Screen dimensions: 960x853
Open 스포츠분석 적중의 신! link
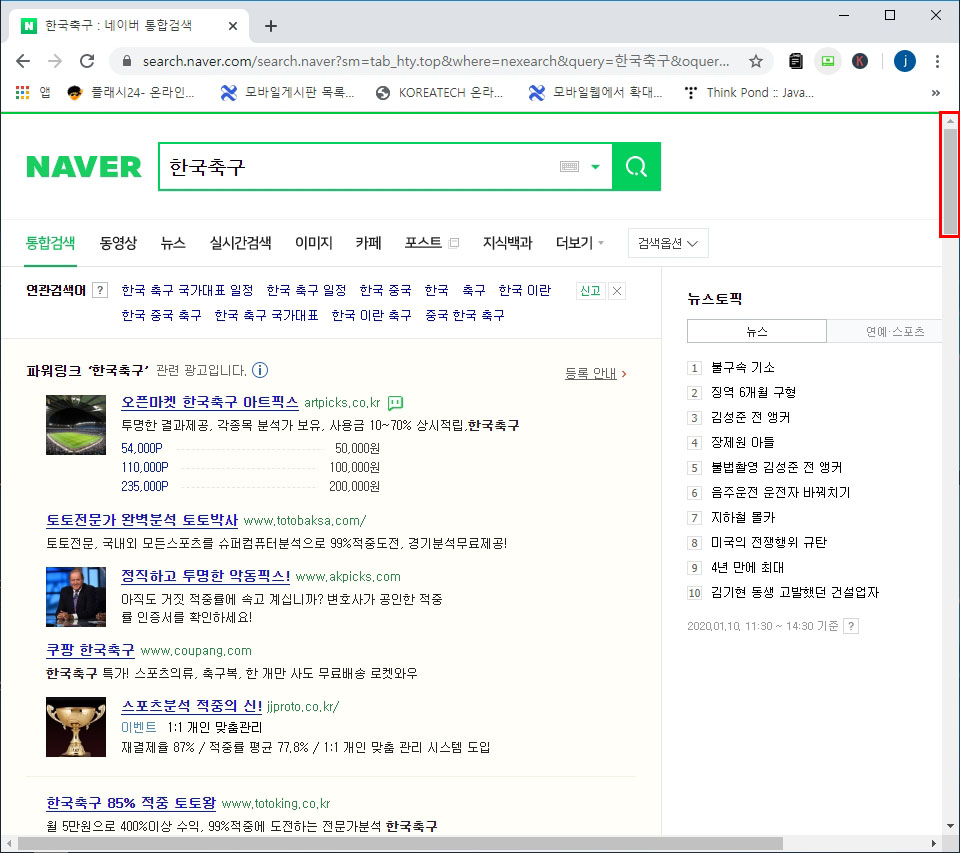coord(192,706)
